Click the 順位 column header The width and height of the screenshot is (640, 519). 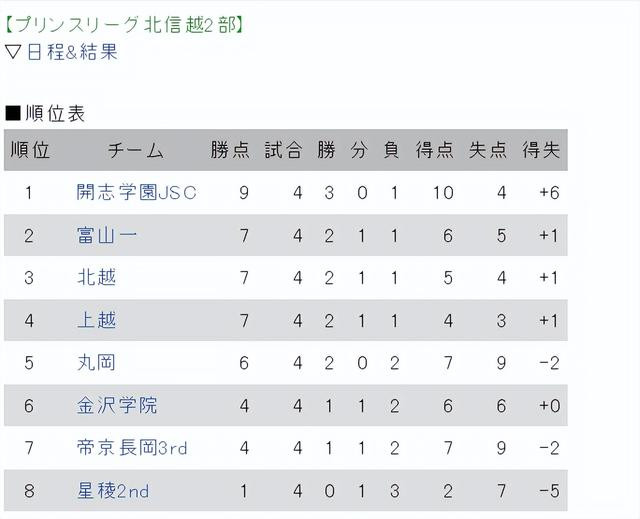pyautogui.click(x=30, y=150)
